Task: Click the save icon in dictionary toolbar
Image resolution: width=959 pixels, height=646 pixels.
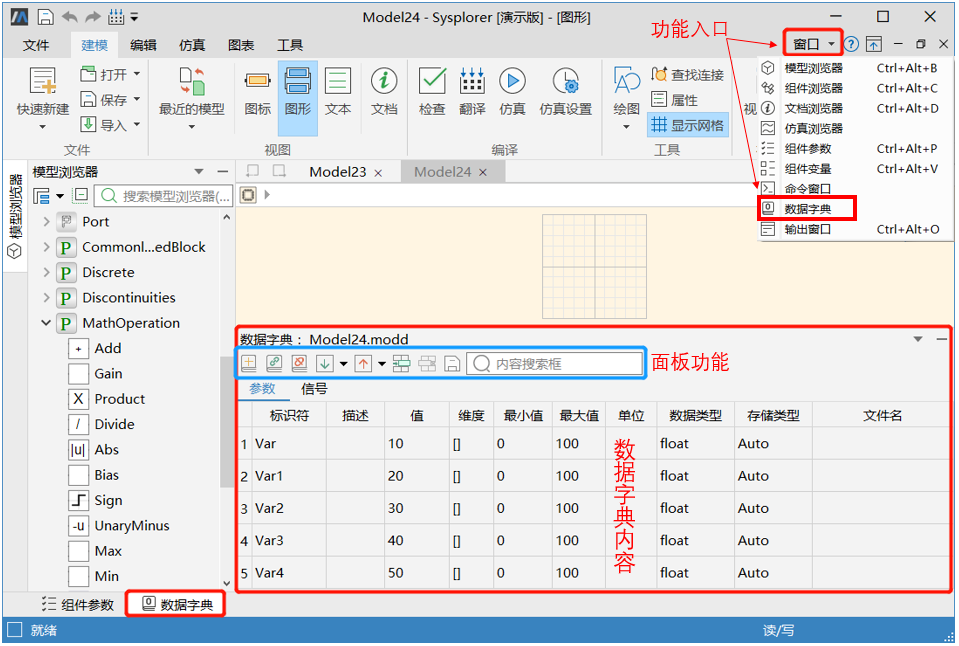Action: [x=452, y=363]
